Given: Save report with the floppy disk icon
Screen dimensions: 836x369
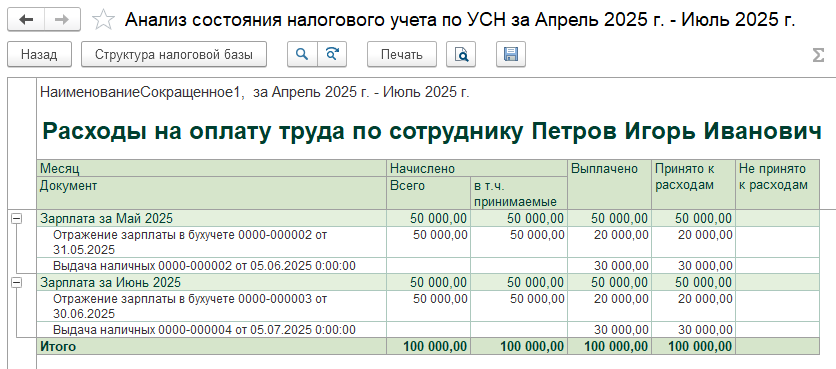Looking at the screenshot, I should click(x=511, y=54).
